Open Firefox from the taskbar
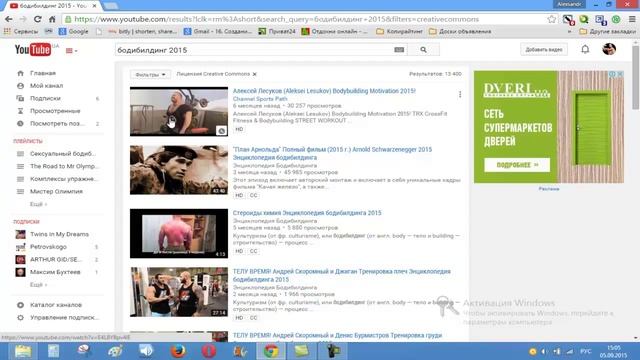This screenshot has width=640, height=360. [178, 351]
